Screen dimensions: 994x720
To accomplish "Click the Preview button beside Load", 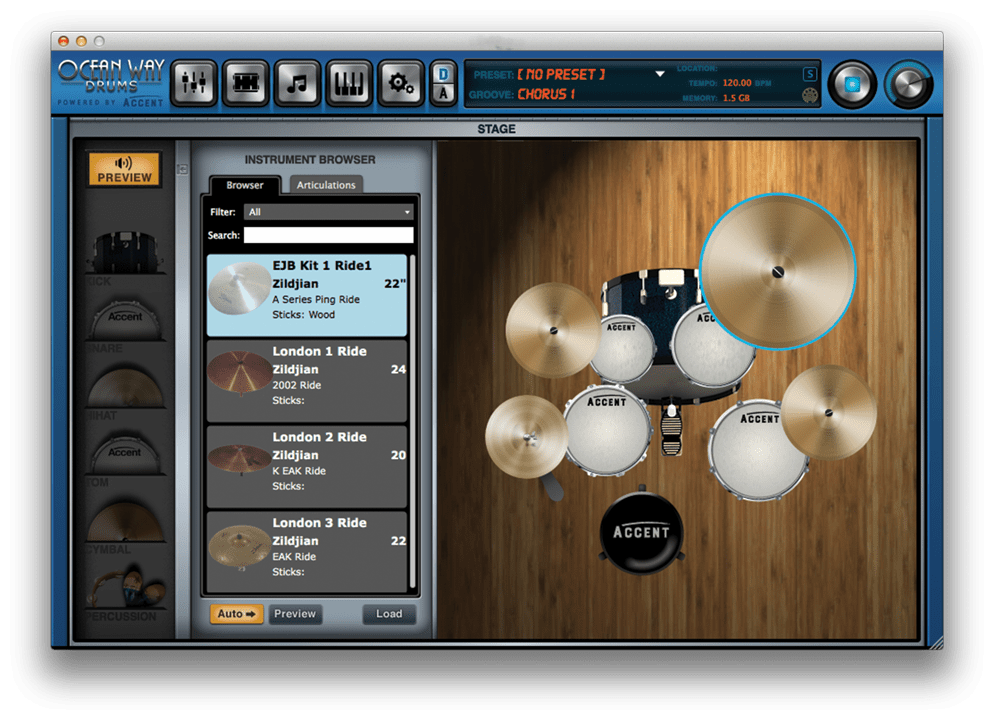I will (295, 614).
